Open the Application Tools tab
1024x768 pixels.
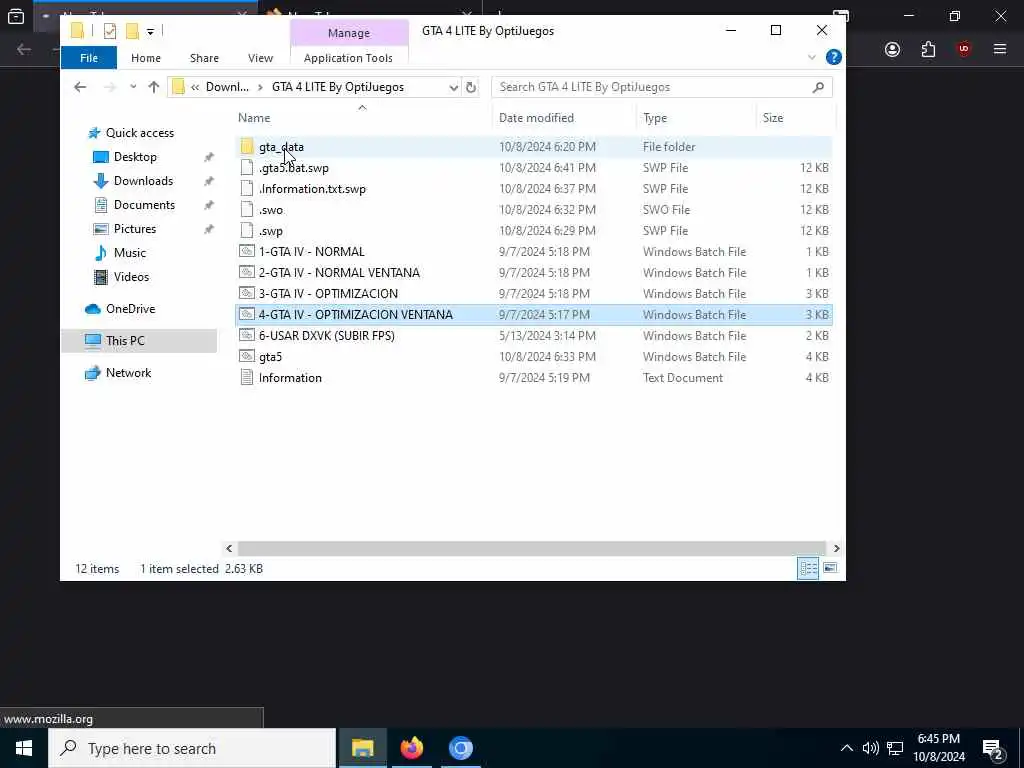[x=348, y=58]
